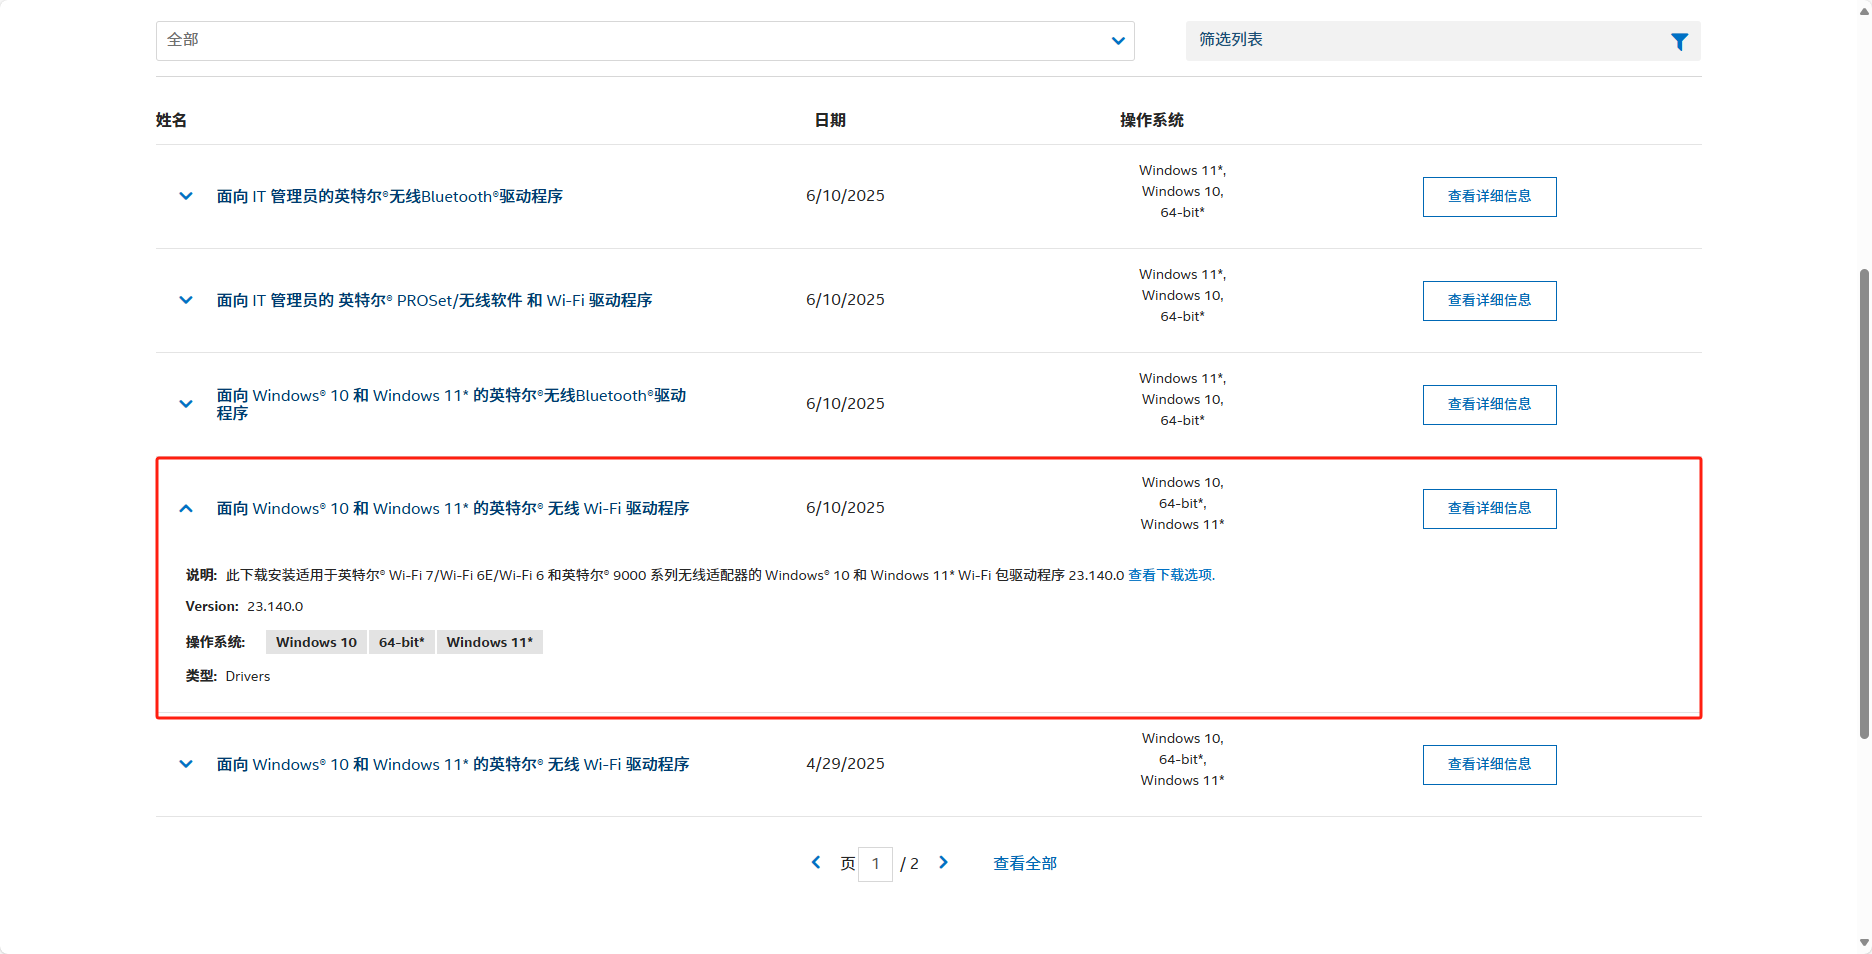The height and width of the screenshot is (954, 1872).
Task: Expand the IT 管理员 PROSet Wi-Fi row
Action: click(x=186, y=300)
